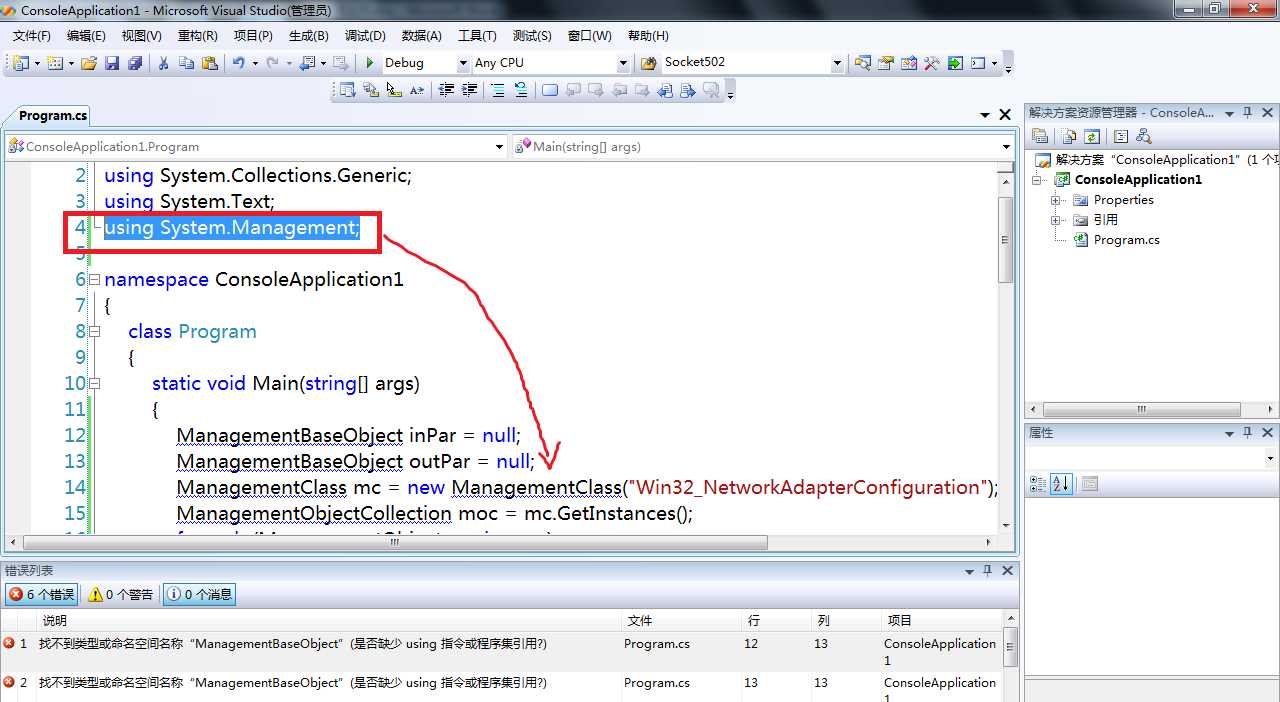Select Program.cs in Solution Explorer
Image resolution: width=1280 pixels, height=702 pixels.
click(x=1126, y=240)
